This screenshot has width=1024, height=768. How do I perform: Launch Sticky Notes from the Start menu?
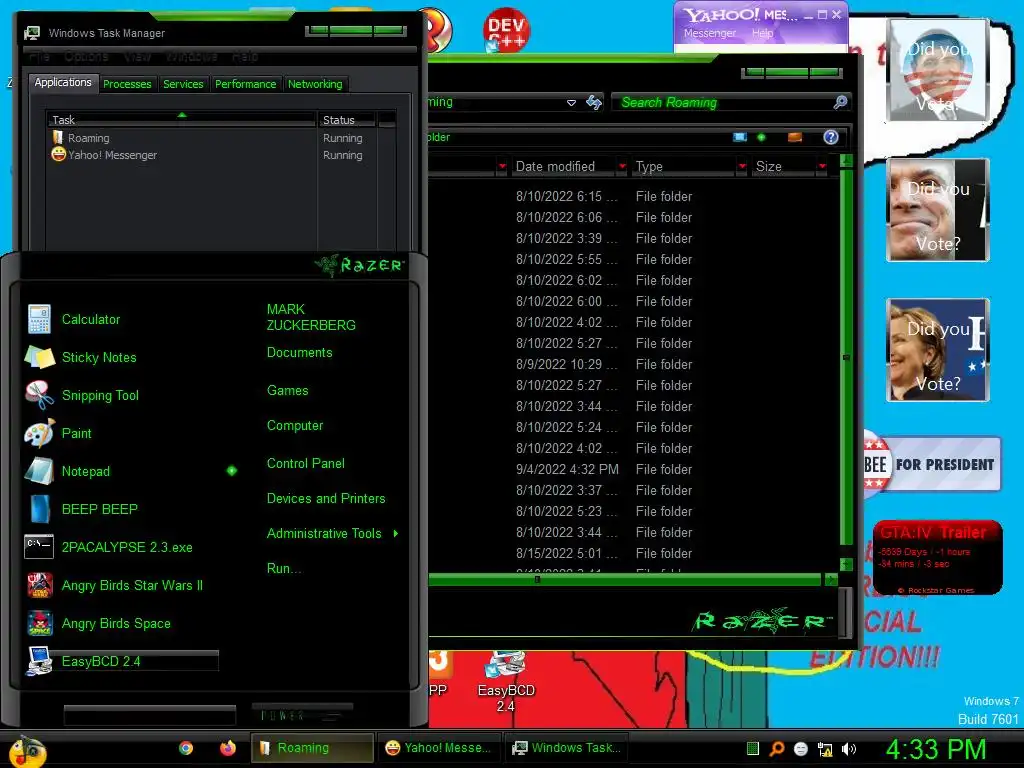click(x=99, y=357)
